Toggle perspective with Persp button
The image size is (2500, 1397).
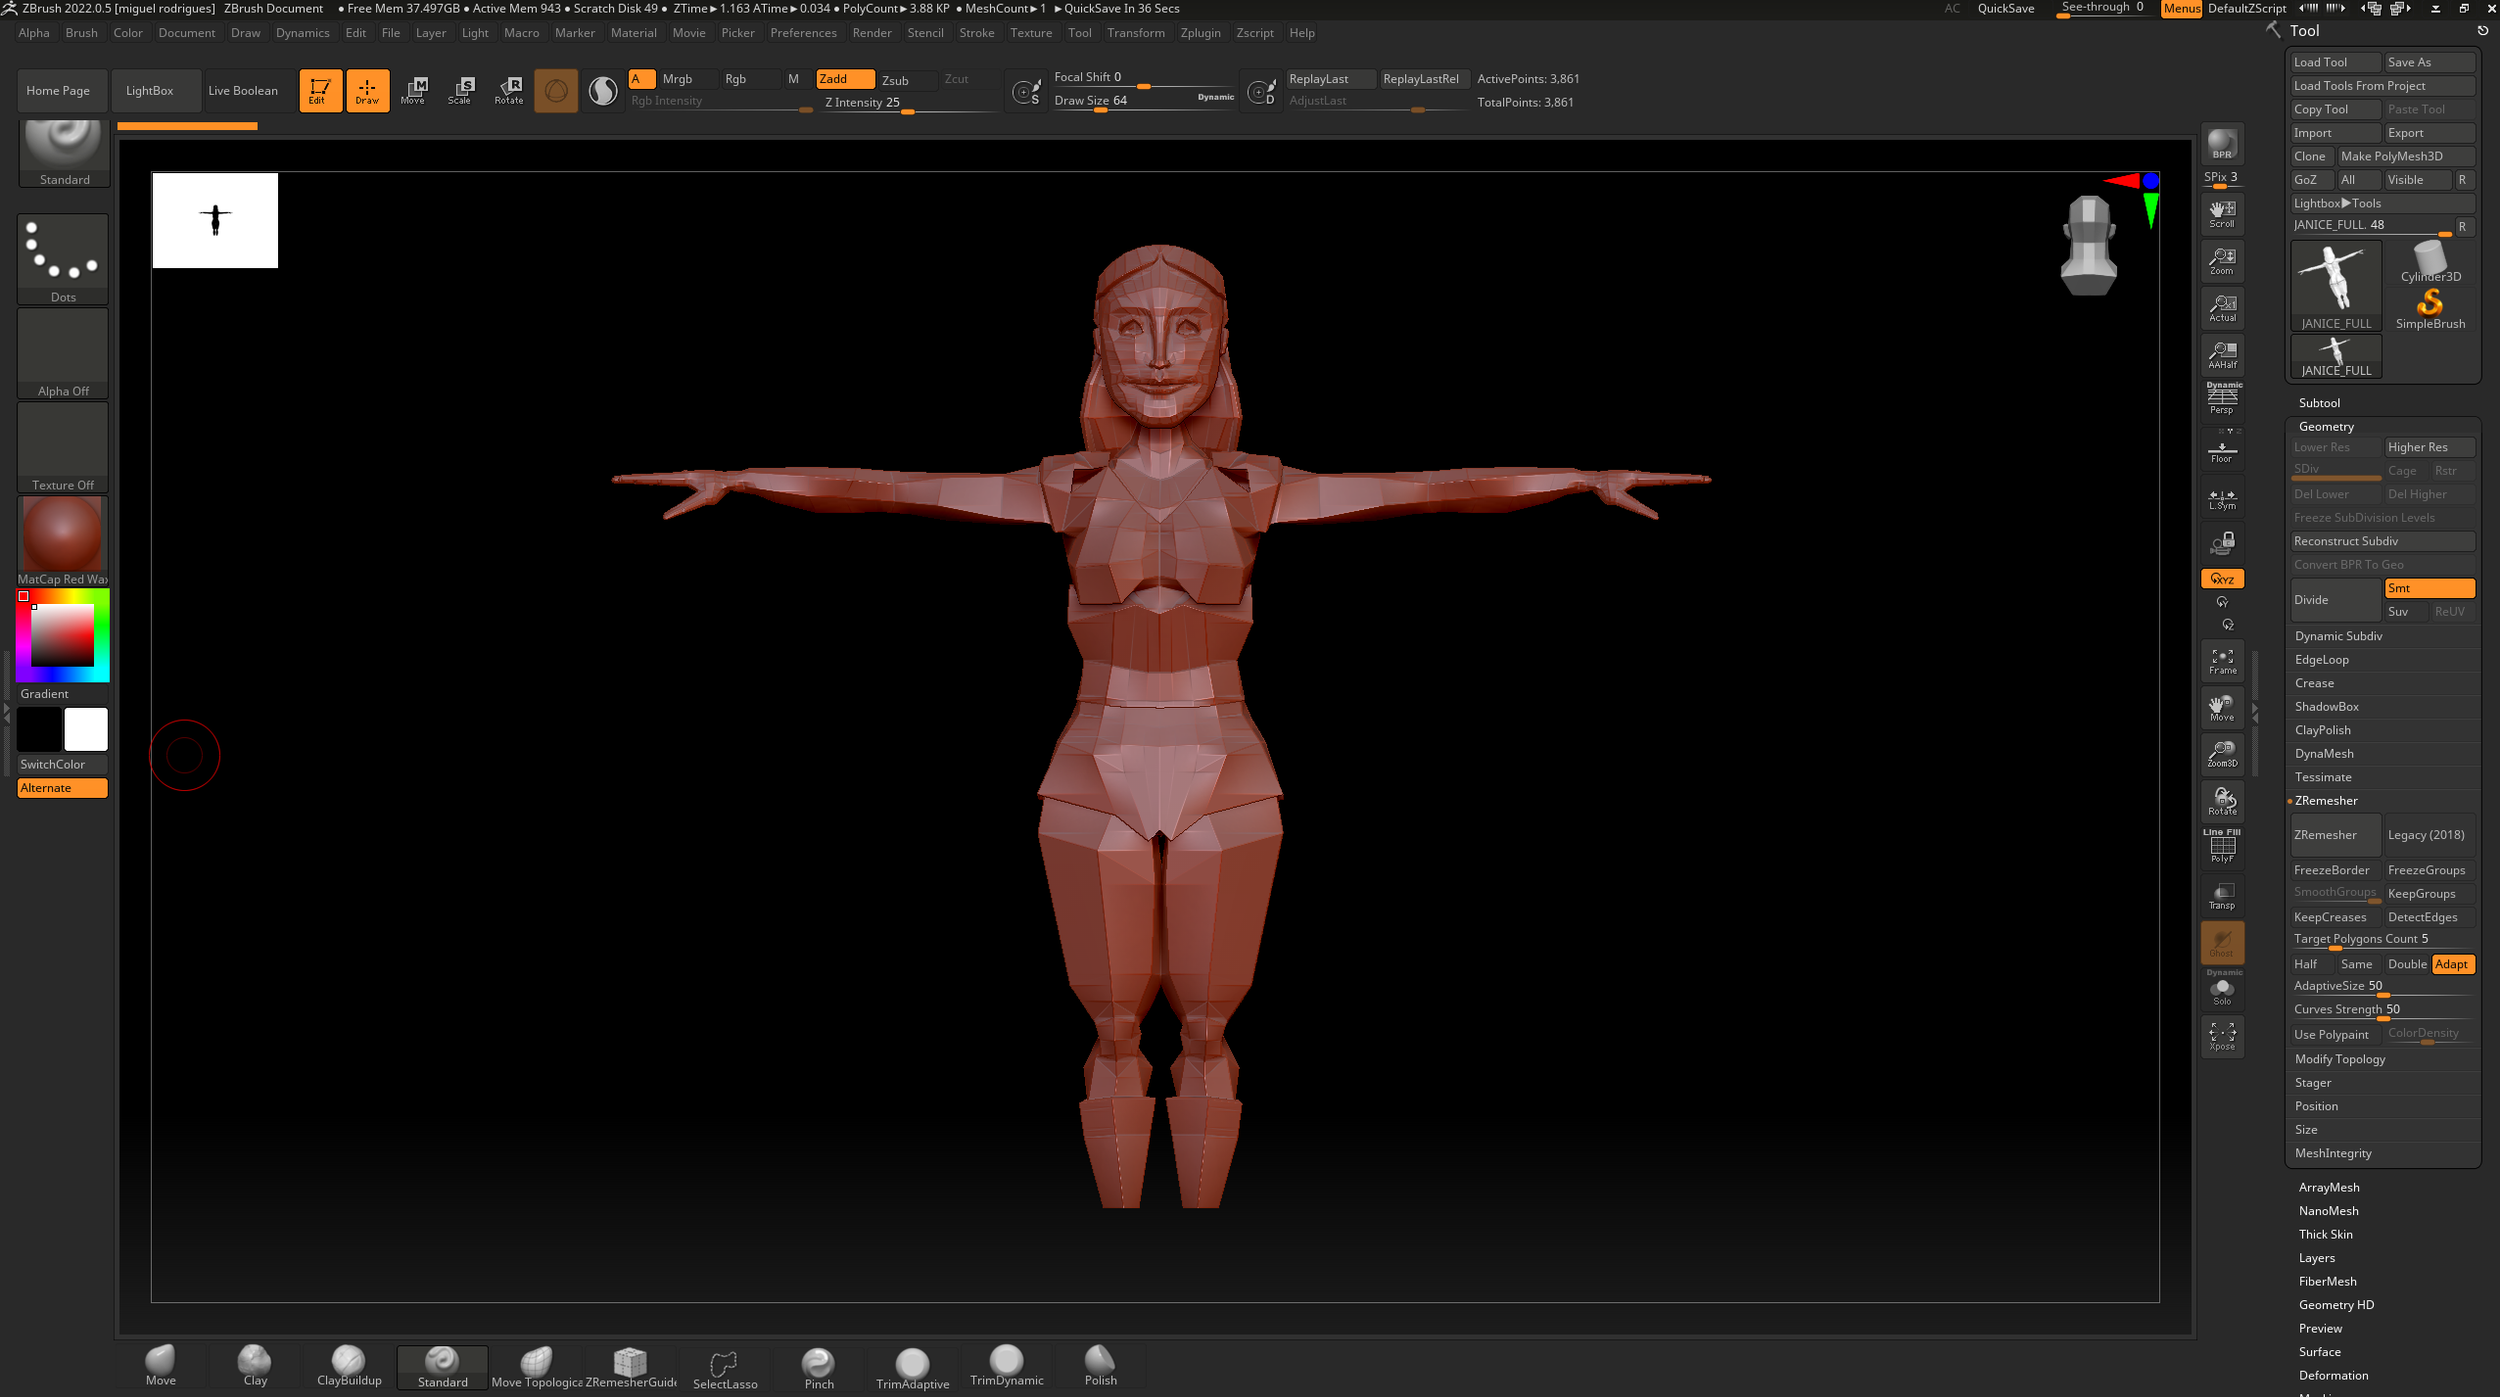[x=2222, y=399]
